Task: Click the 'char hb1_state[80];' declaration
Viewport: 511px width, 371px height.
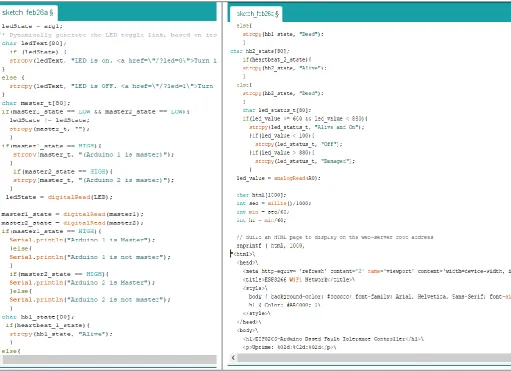Action: click(x=38, y=317)
